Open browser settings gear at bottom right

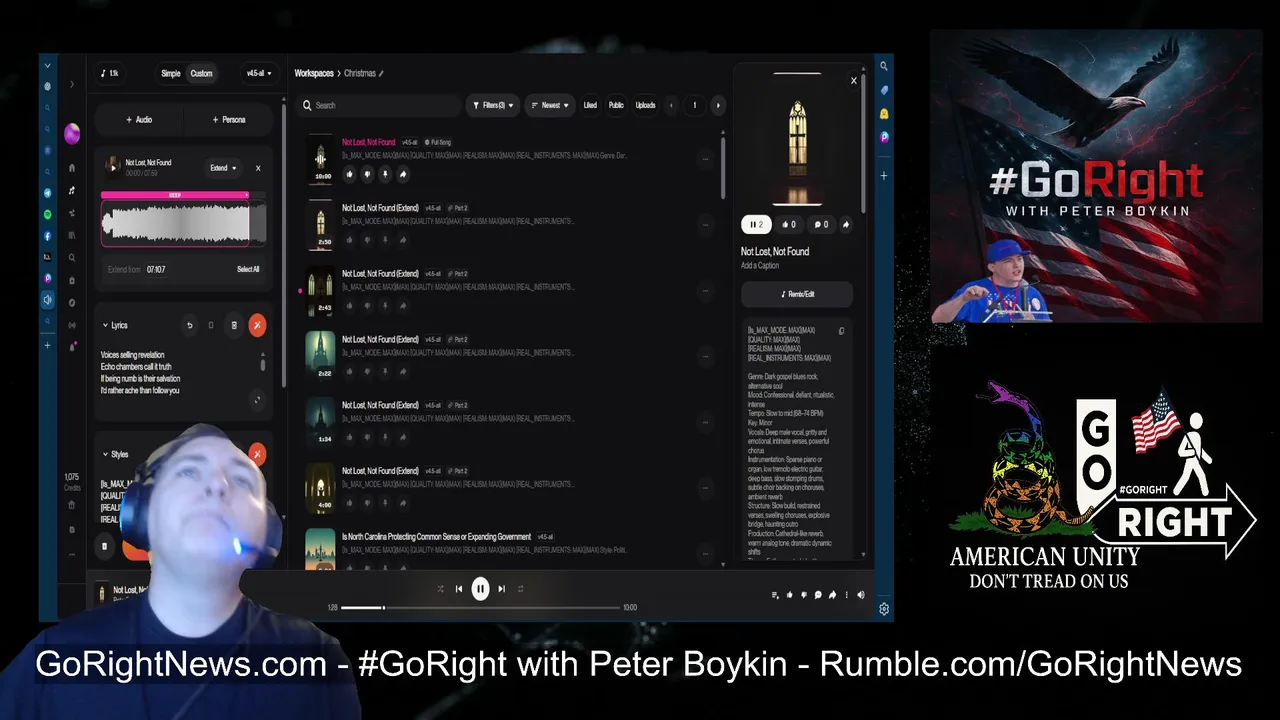[x=884, y=609]
